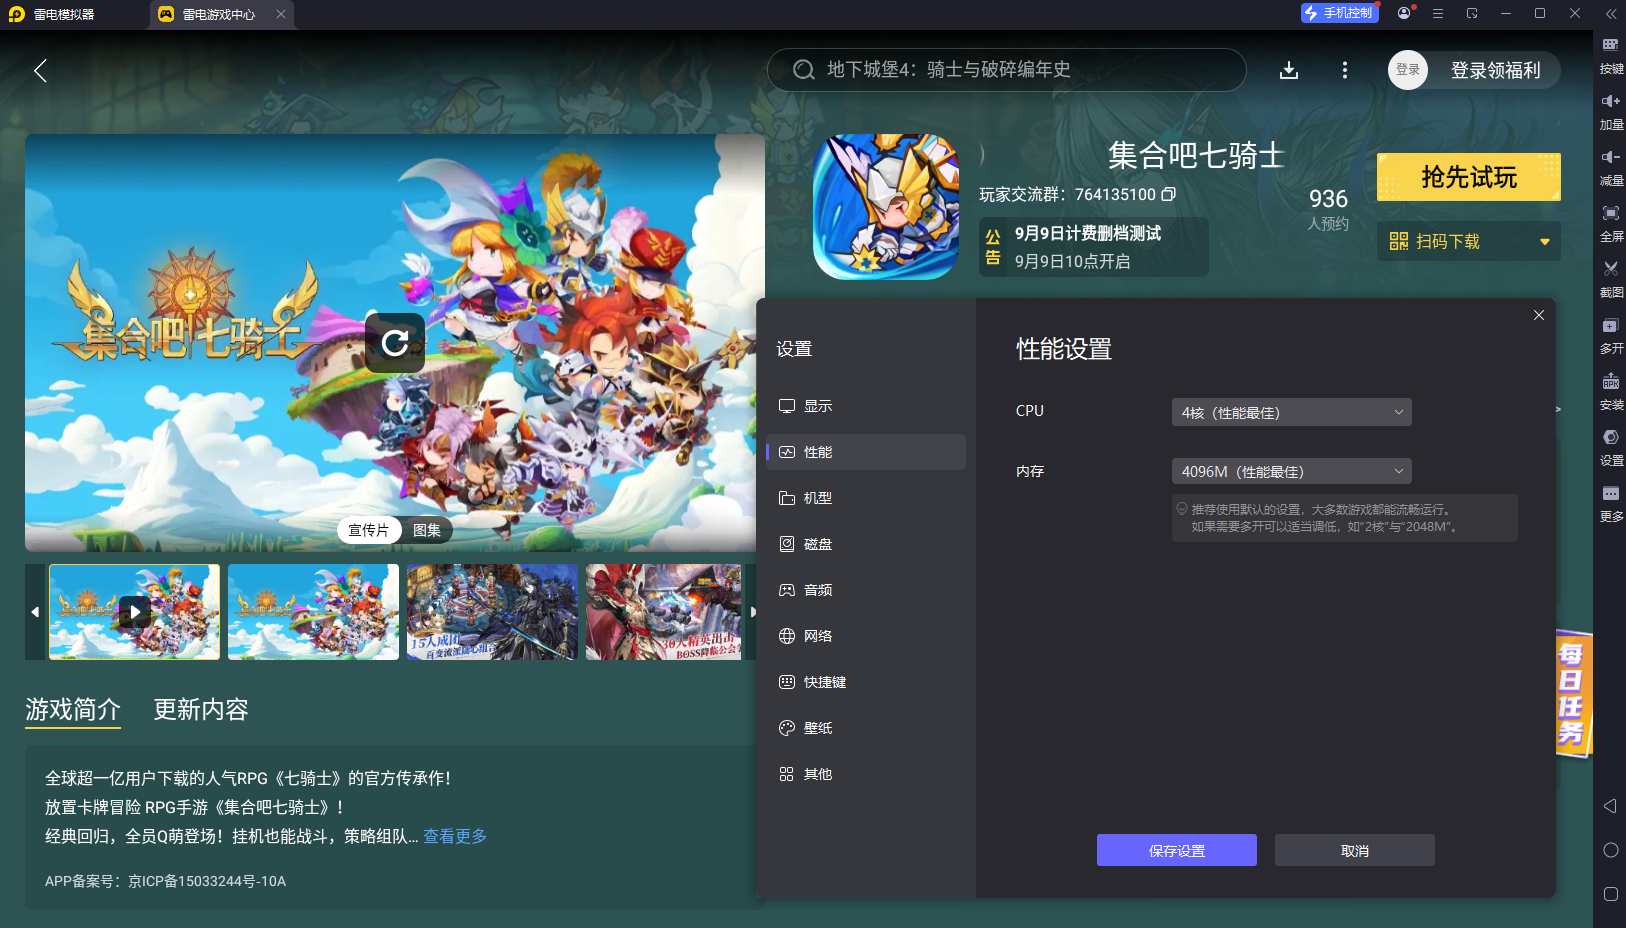Viewport: 1626px width, 928px height.
Task: Select 其他 in settings menu
Action: (x=866, y=774)
